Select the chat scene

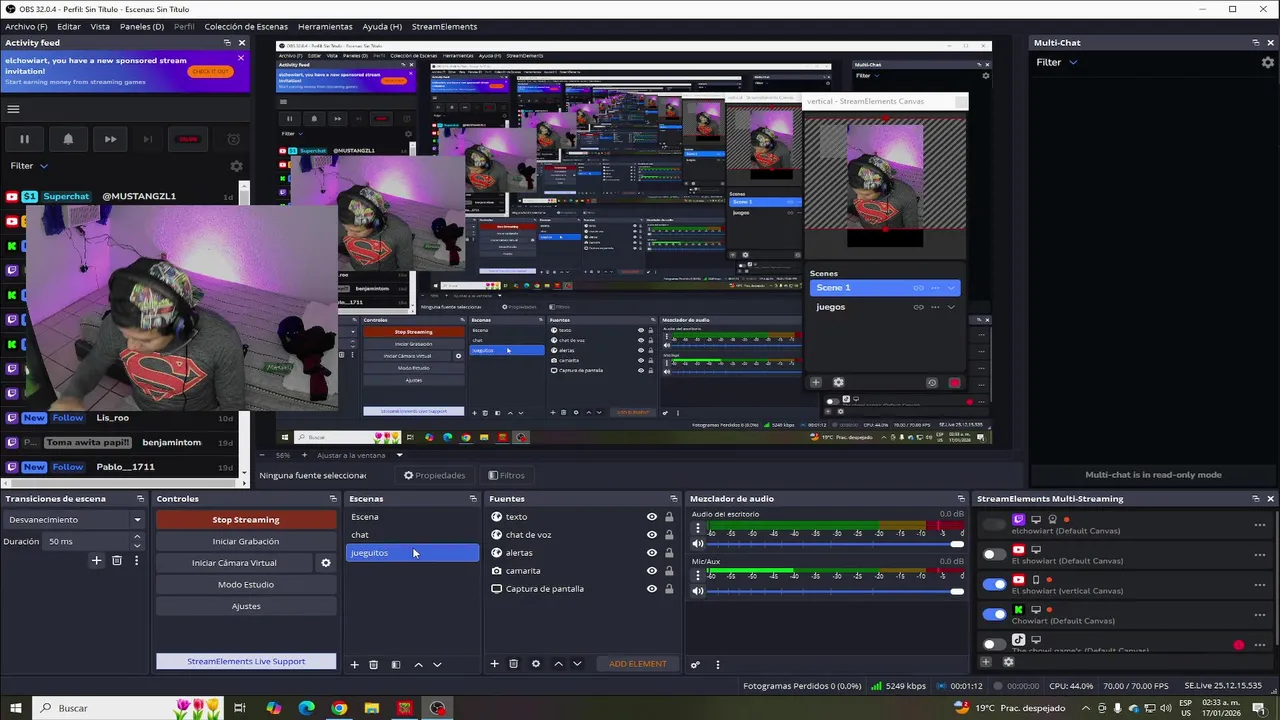(x=412, y=535)
